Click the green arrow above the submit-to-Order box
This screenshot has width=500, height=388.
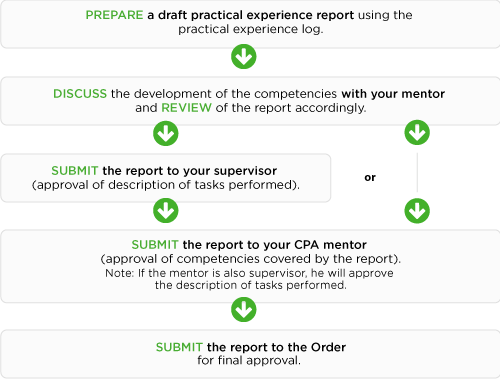pos(244,310)
